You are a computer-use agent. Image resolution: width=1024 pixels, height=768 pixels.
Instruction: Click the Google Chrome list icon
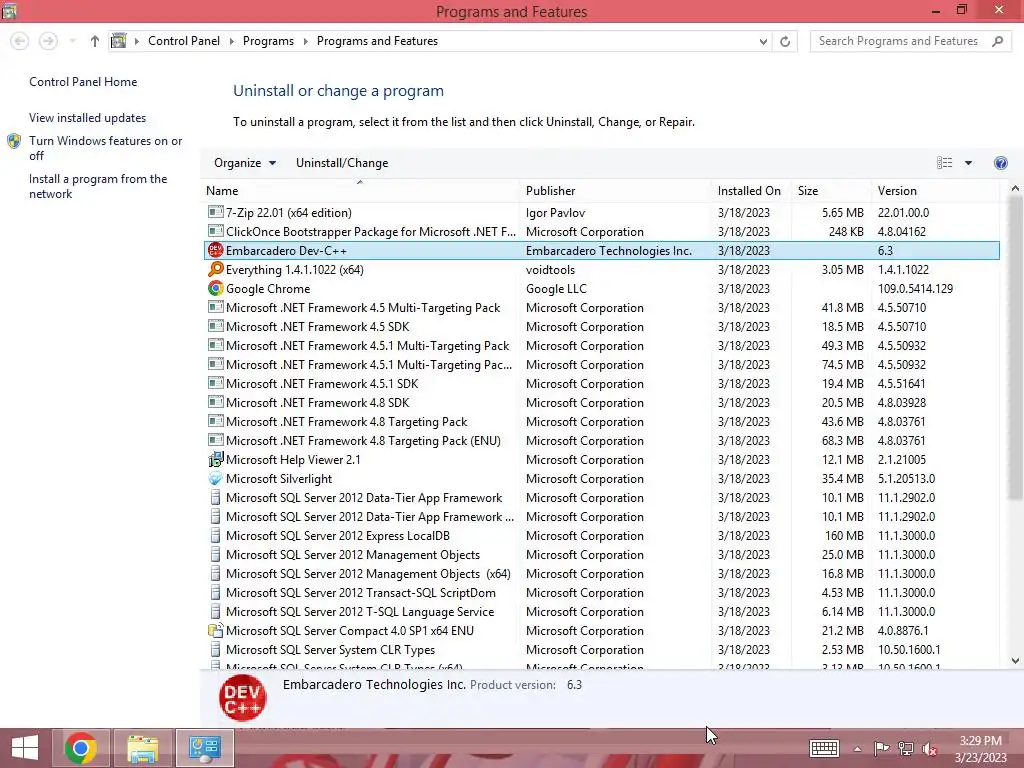(216, 288)
